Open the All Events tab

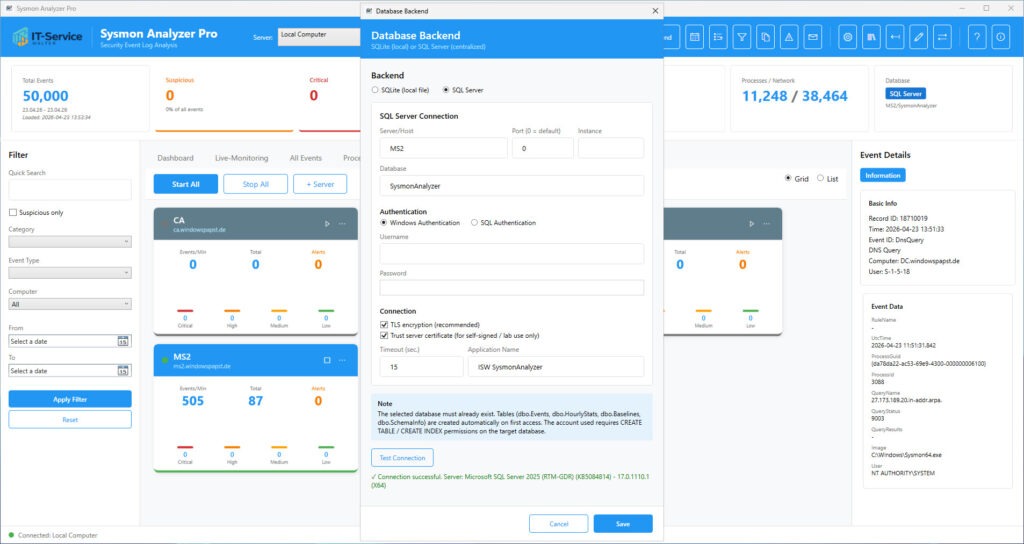[x=306, y=158]
